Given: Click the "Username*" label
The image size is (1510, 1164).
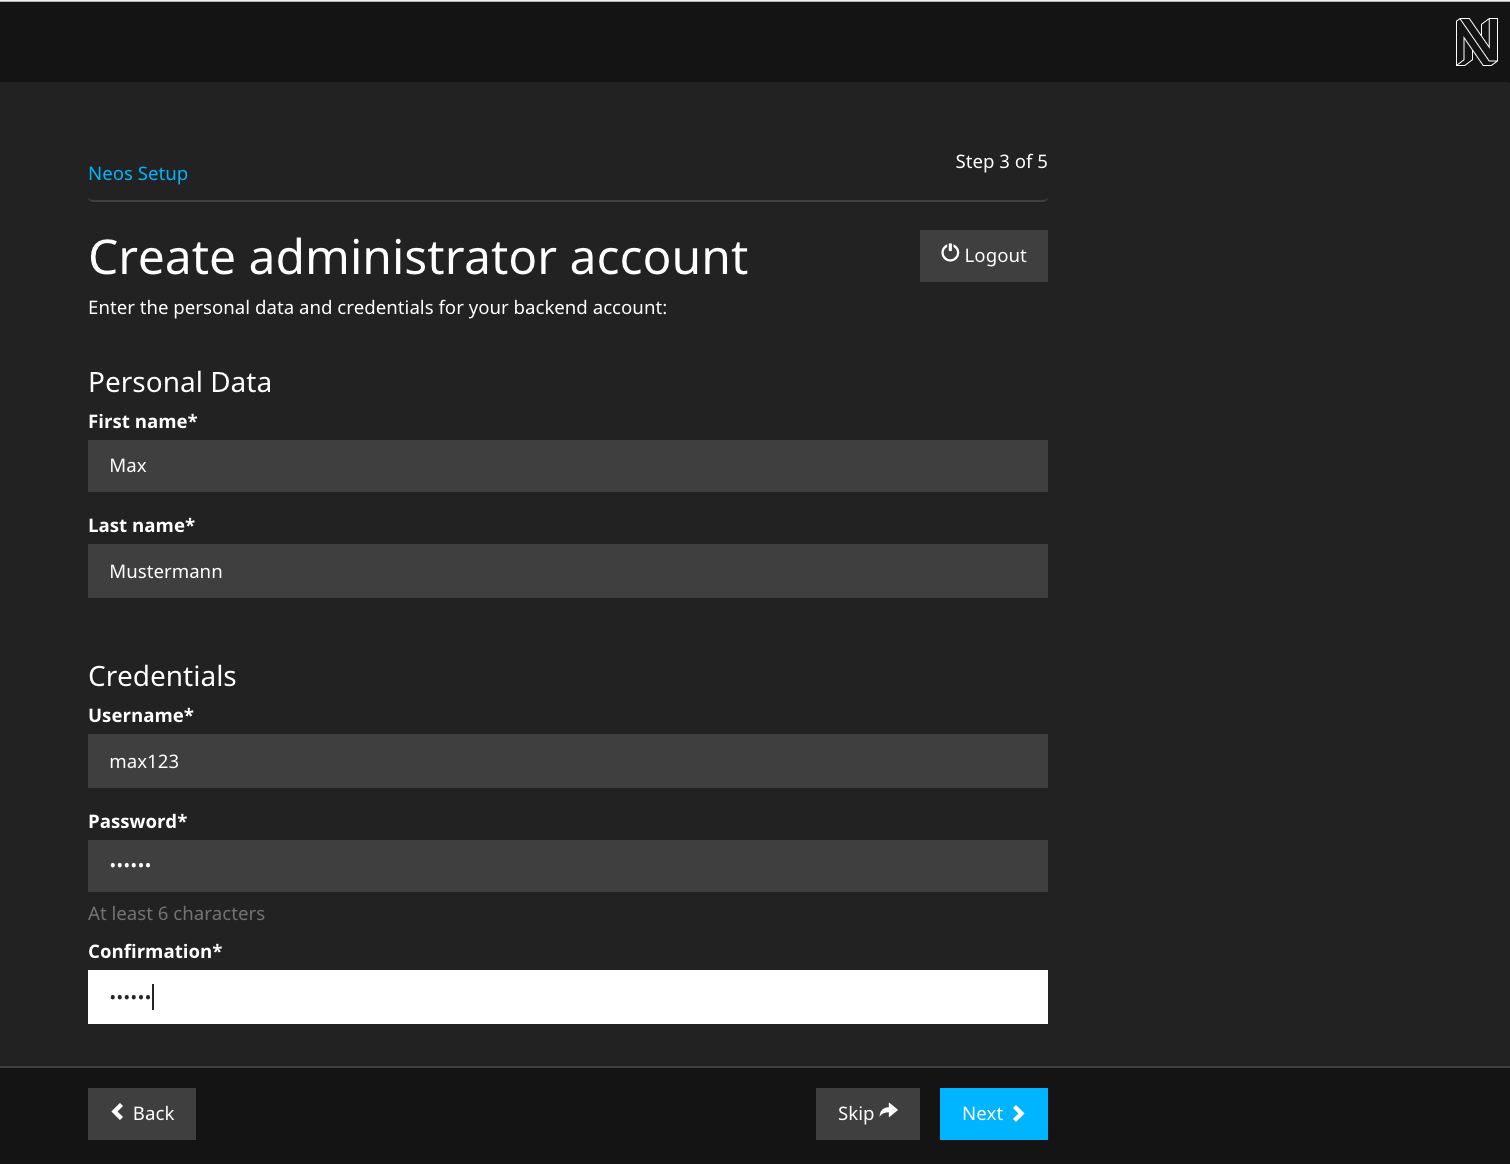Looking at the screenshot, I should coord(140,715).
